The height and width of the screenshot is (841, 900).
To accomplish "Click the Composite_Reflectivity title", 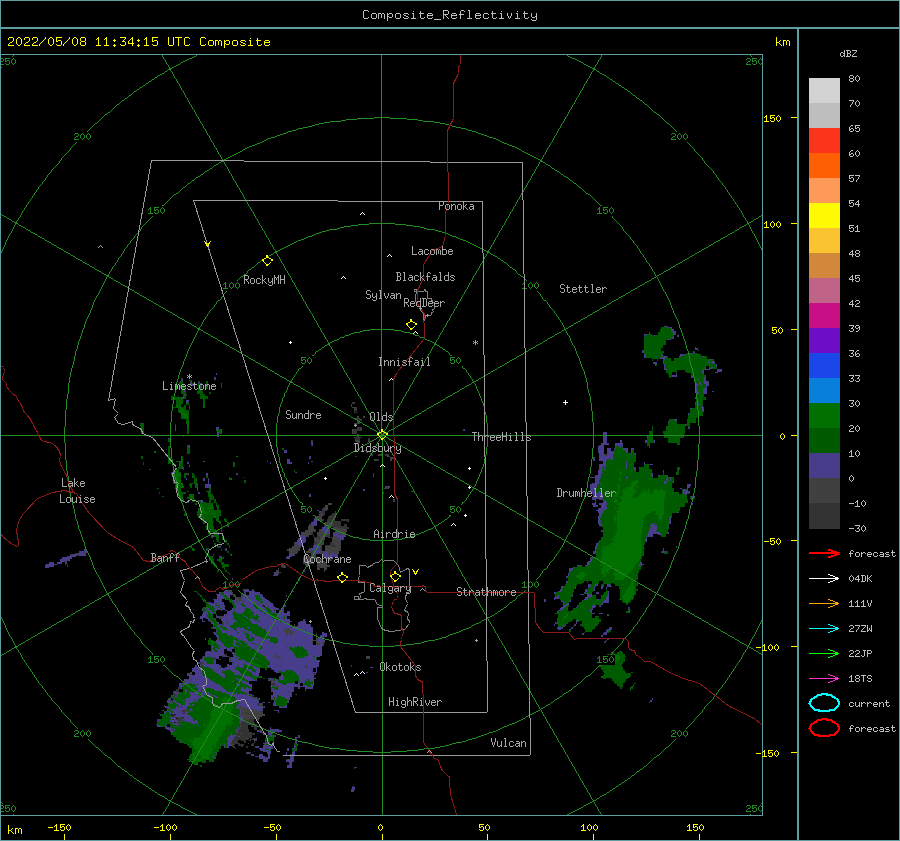I will [x=449, y=15].
